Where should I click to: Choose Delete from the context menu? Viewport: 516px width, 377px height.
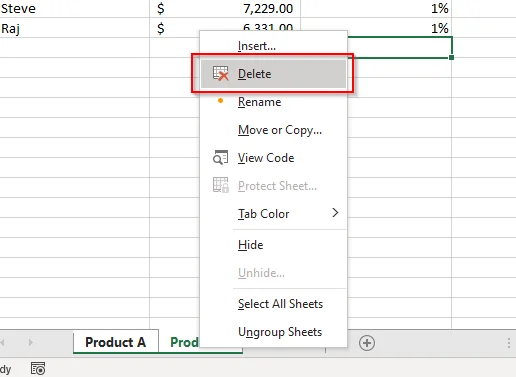pyautogui.click(x=273, y=74)
